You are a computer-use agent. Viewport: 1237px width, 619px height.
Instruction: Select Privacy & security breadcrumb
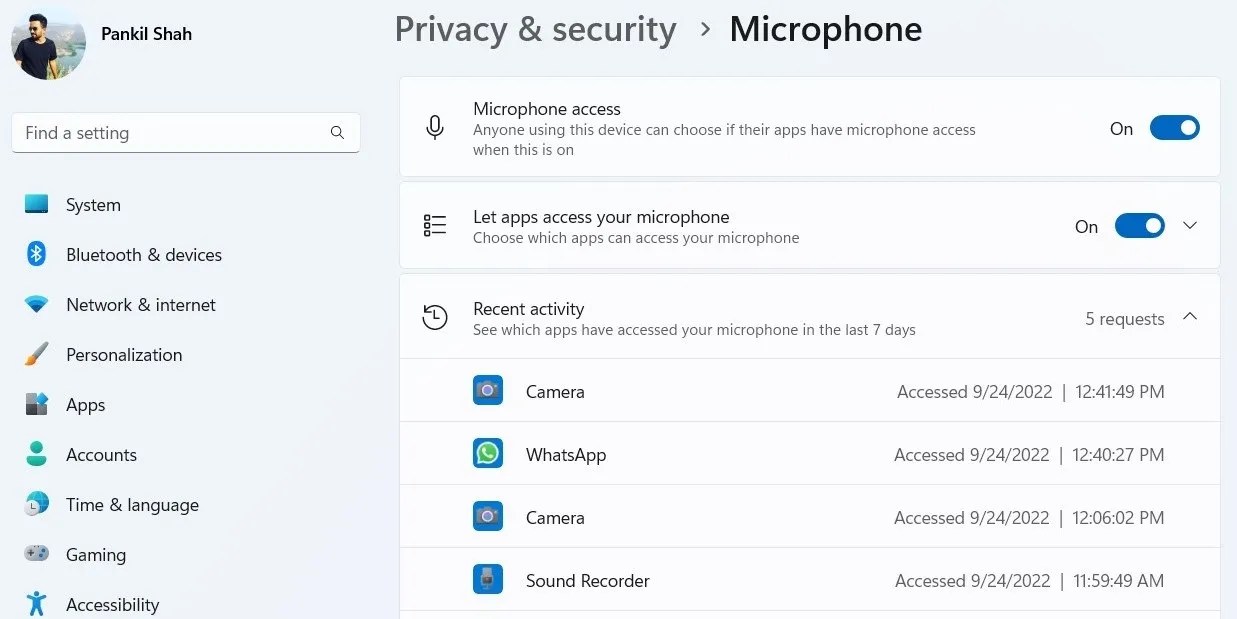[x=535, y=29]
